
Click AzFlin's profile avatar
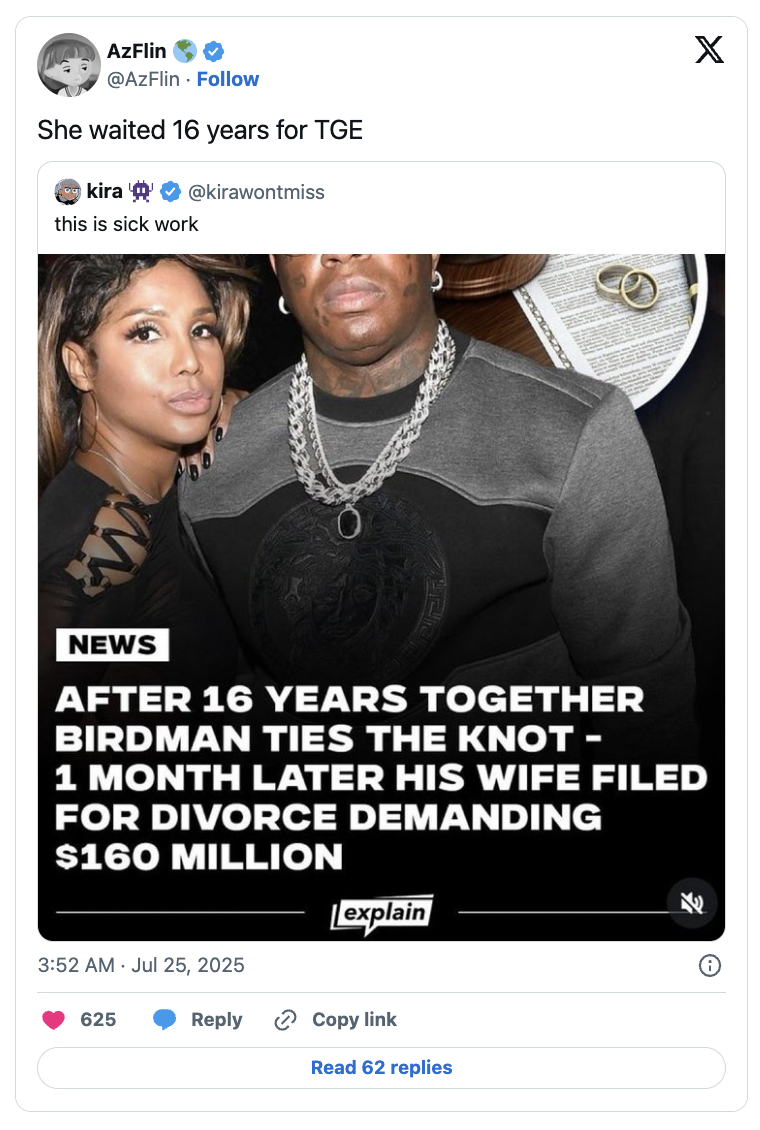pos(68,64)
